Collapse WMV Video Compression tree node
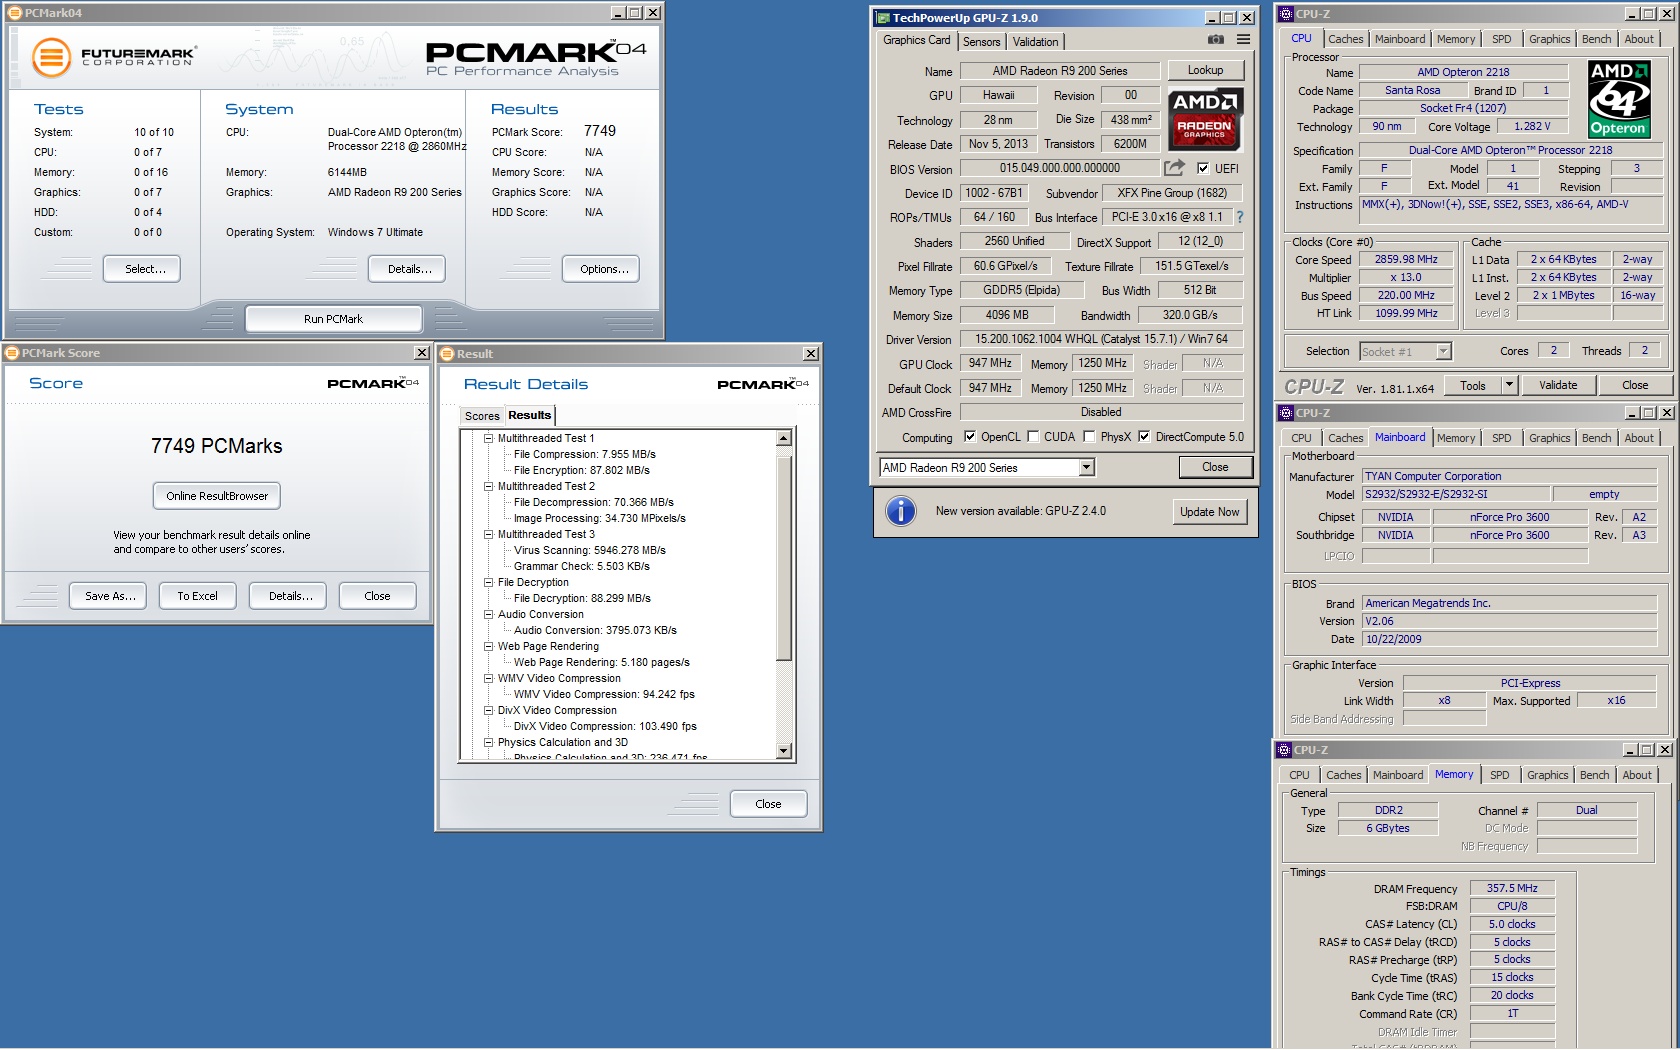Viewport: 1680px width, 1050px height. click(489, 678)
